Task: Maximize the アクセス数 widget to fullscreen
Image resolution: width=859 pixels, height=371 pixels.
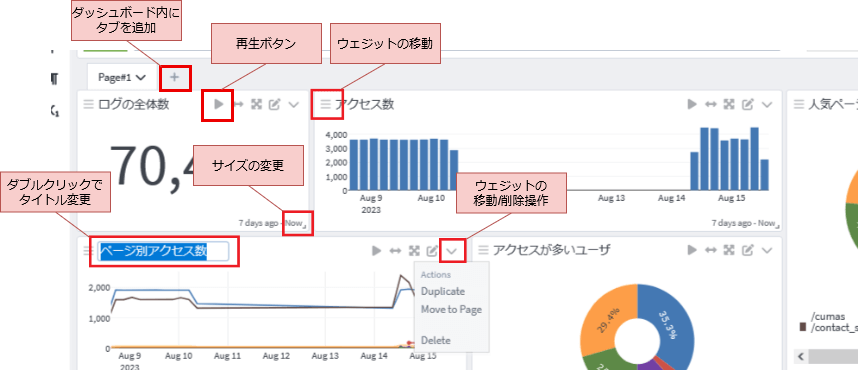Action: [x=729, y=104]
